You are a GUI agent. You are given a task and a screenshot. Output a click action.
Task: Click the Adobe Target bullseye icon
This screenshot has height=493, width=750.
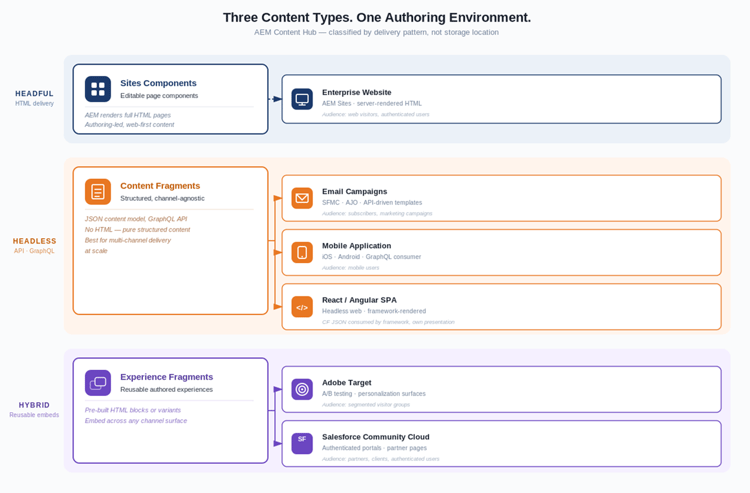point(302,390)
